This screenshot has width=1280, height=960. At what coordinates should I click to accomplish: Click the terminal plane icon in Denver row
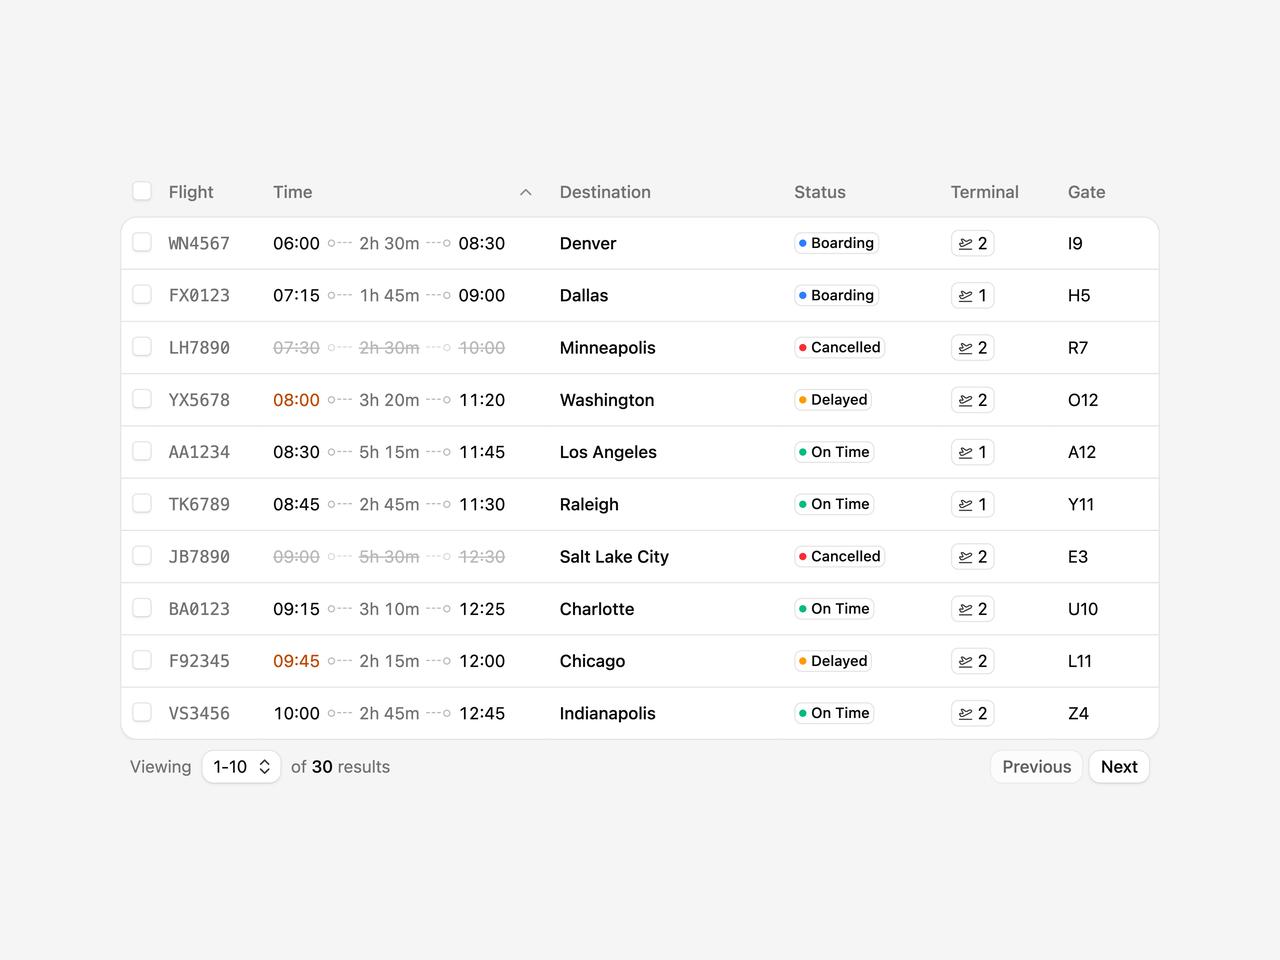point(965,243)
